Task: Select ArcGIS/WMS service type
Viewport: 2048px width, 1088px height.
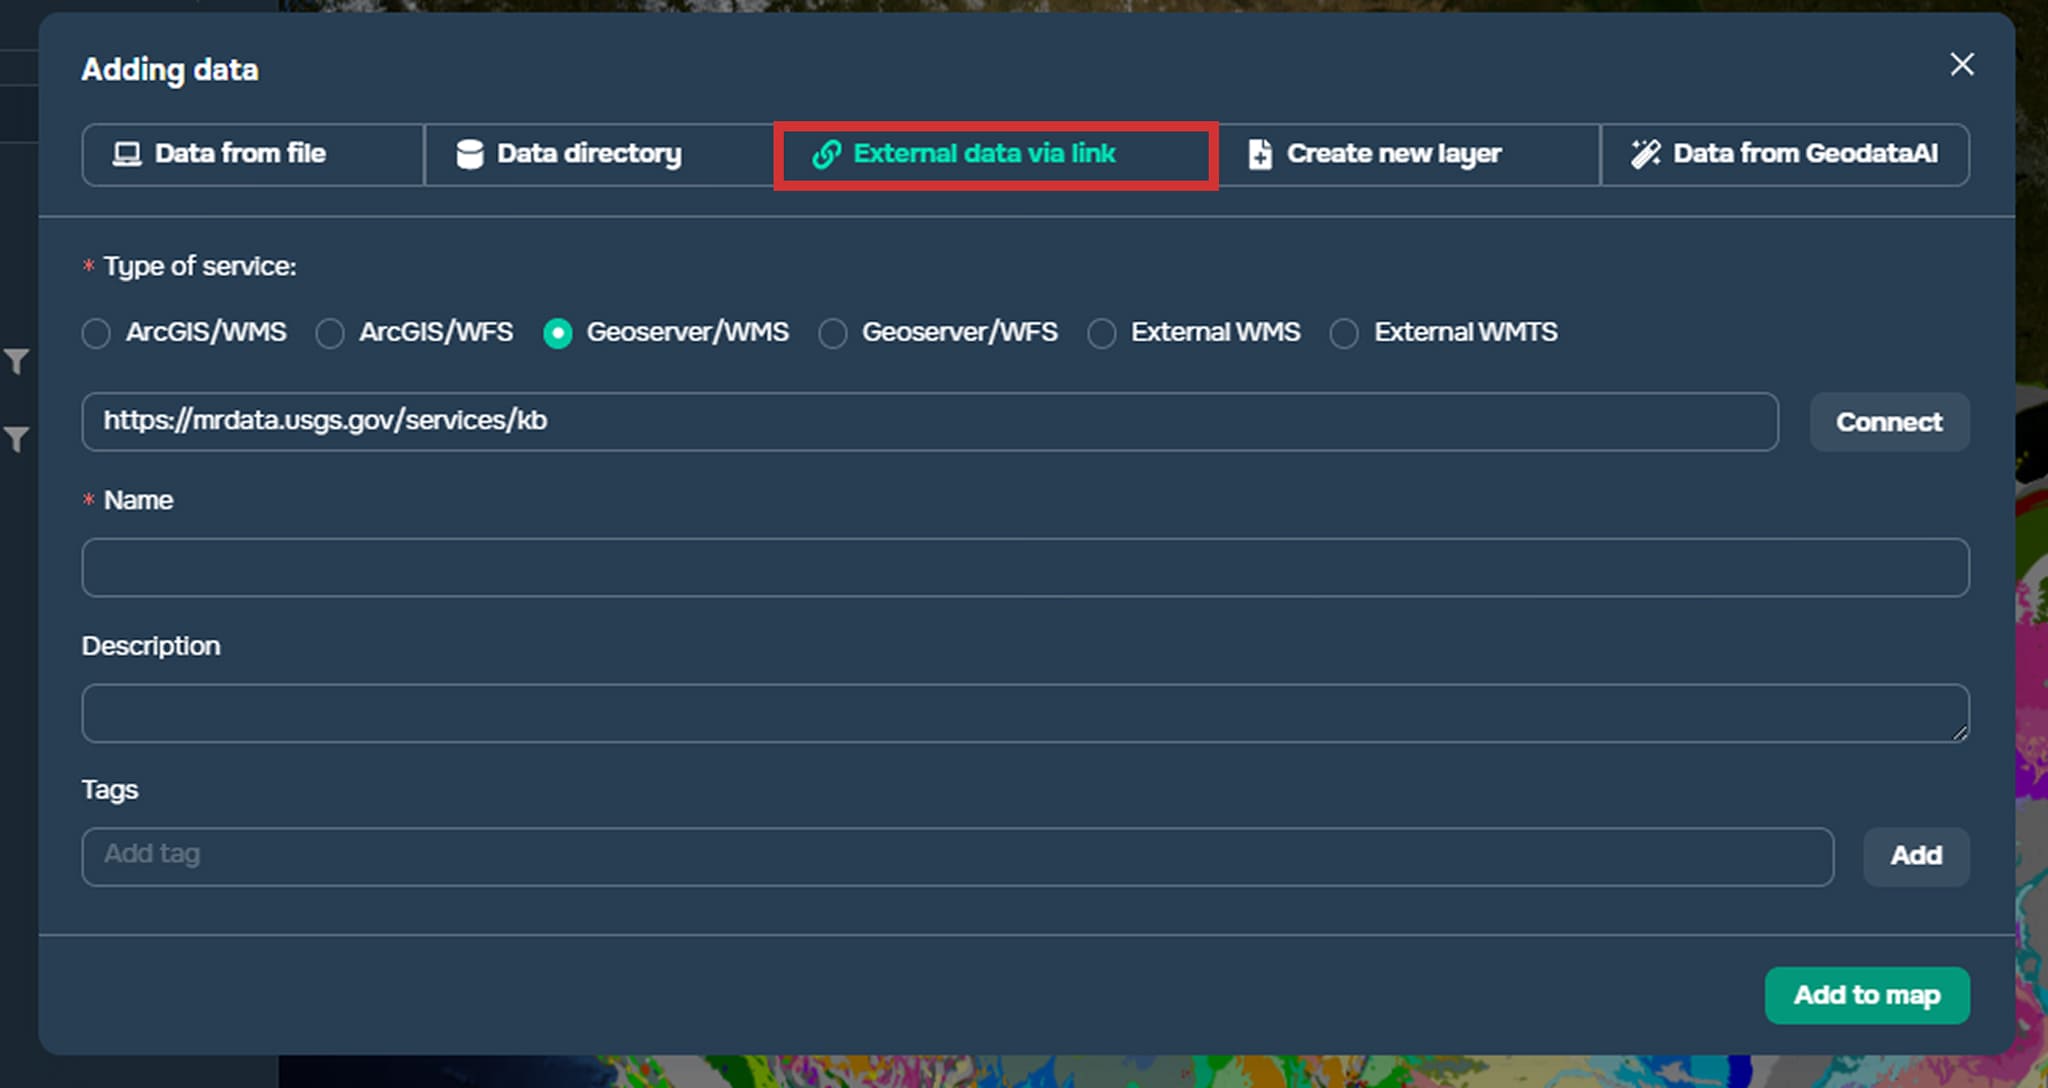Action: click(97, 333)
